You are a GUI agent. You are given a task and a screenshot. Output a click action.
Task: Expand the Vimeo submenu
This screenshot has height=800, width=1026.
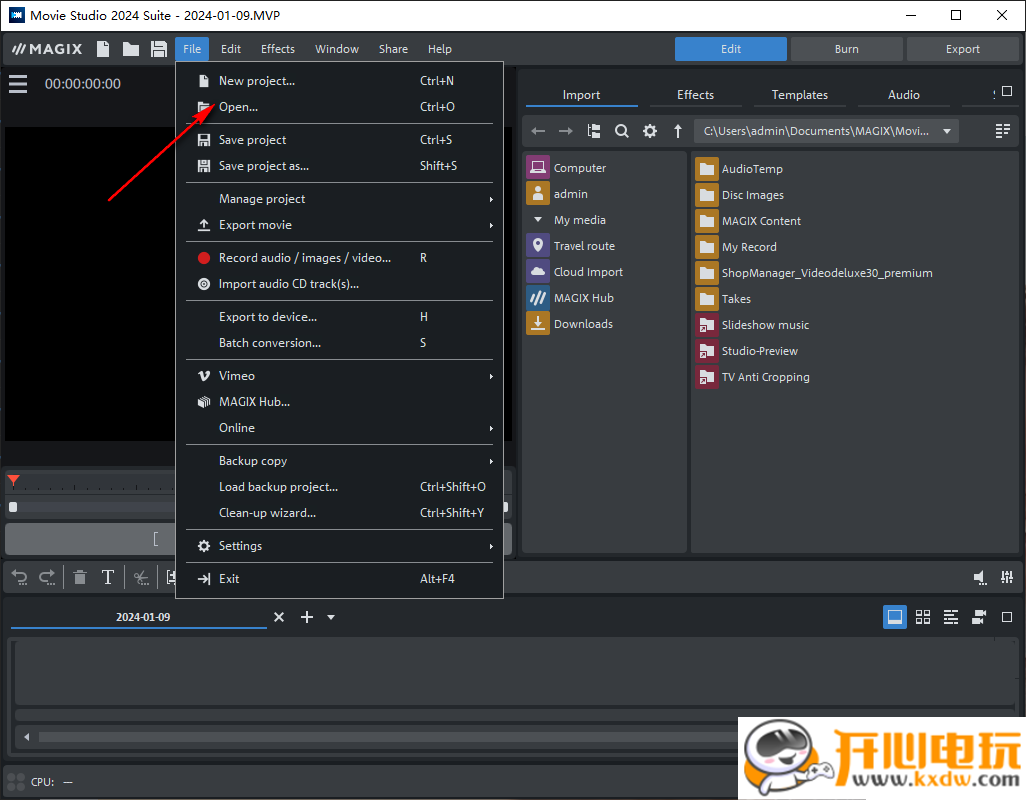point(340,375)
